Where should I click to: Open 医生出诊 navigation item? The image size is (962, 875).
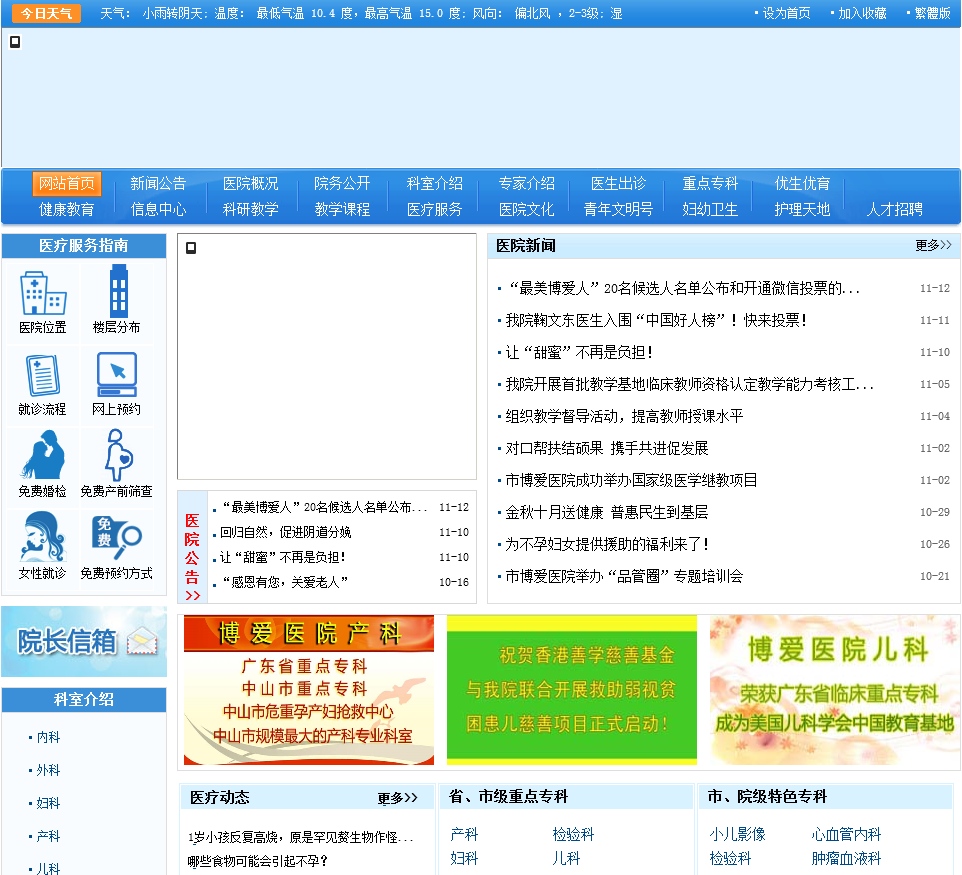618,183
